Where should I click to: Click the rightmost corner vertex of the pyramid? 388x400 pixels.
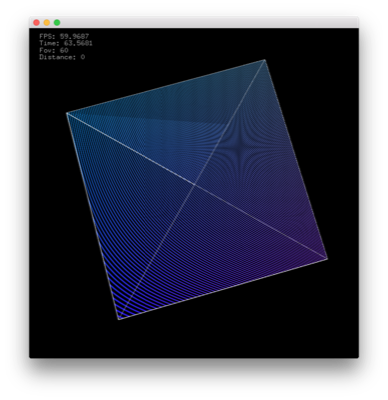tap(327, 258)
